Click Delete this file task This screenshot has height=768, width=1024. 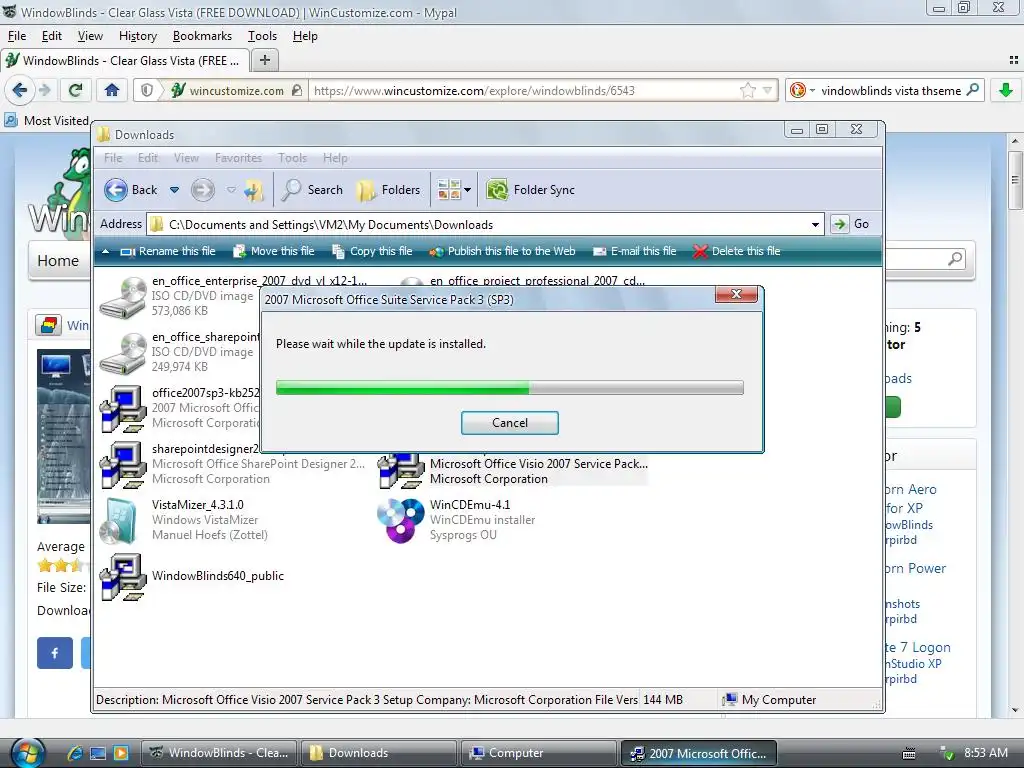[x=737, y=251]
